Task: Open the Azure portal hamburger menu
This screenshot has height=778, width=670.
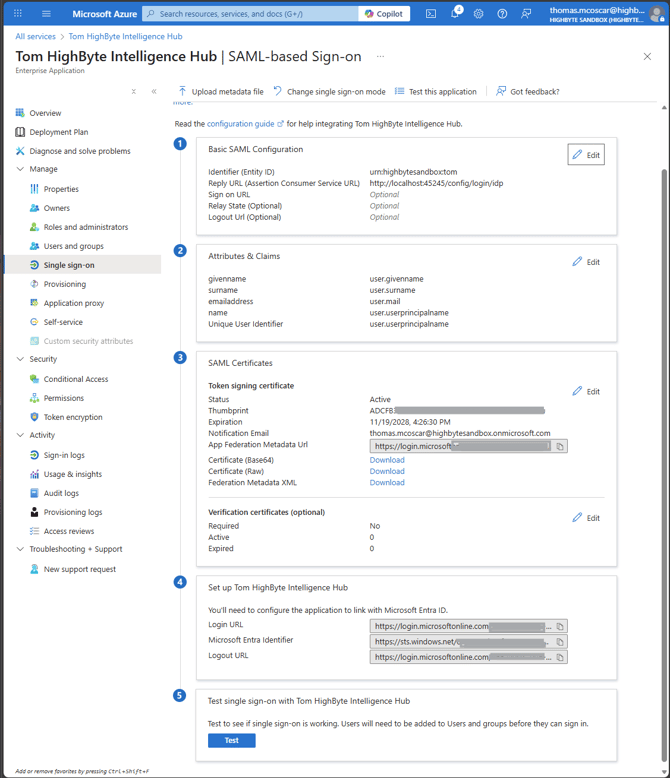Action: (x=46, y=14)
